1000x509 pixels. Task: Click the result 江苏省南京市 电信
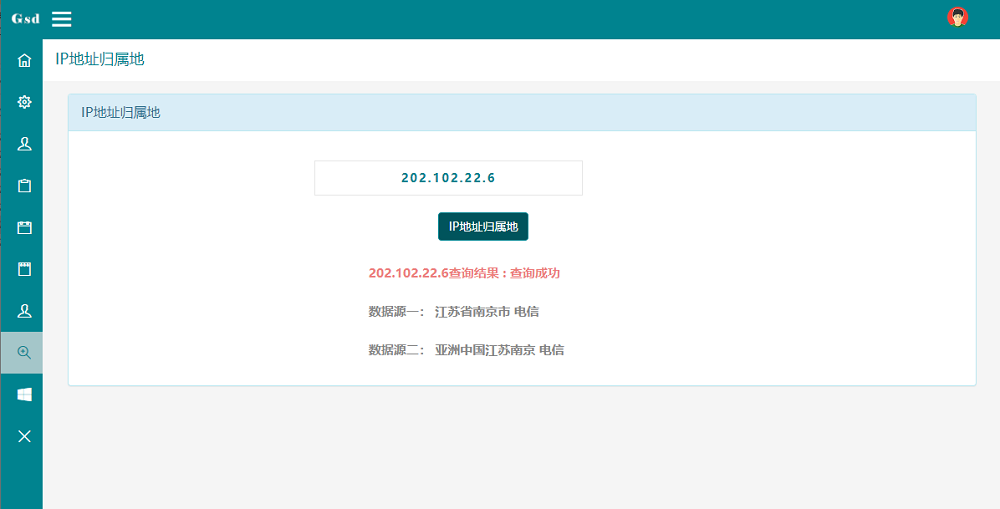coord(487,312)
